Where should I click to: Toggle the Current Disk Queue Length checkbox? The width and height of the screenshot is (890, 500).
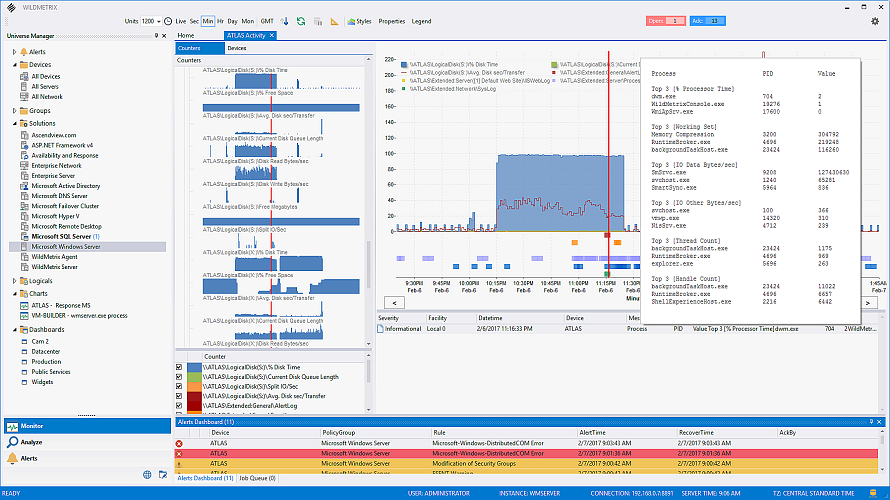point(179,377)
